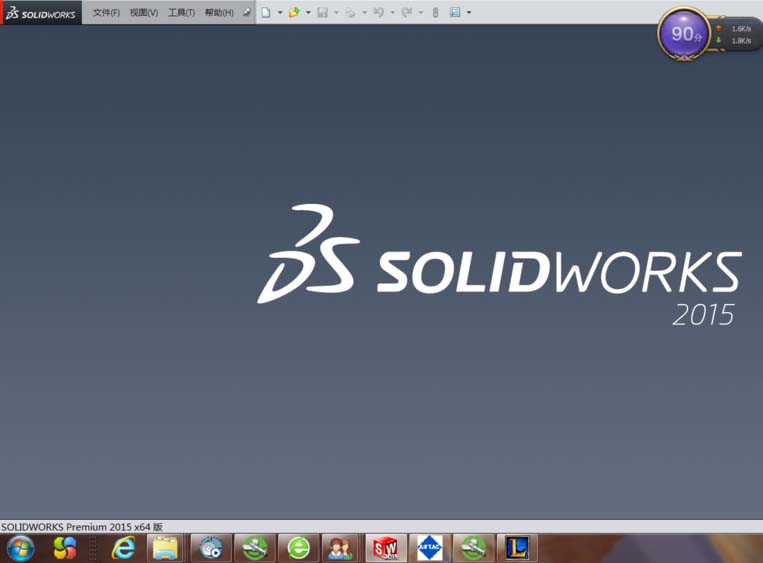Open the file explorer folder on the taskbar
Image resolution: width=763 pixels, height=563 pixels.
pyautogui.click(x=165, y=548)
